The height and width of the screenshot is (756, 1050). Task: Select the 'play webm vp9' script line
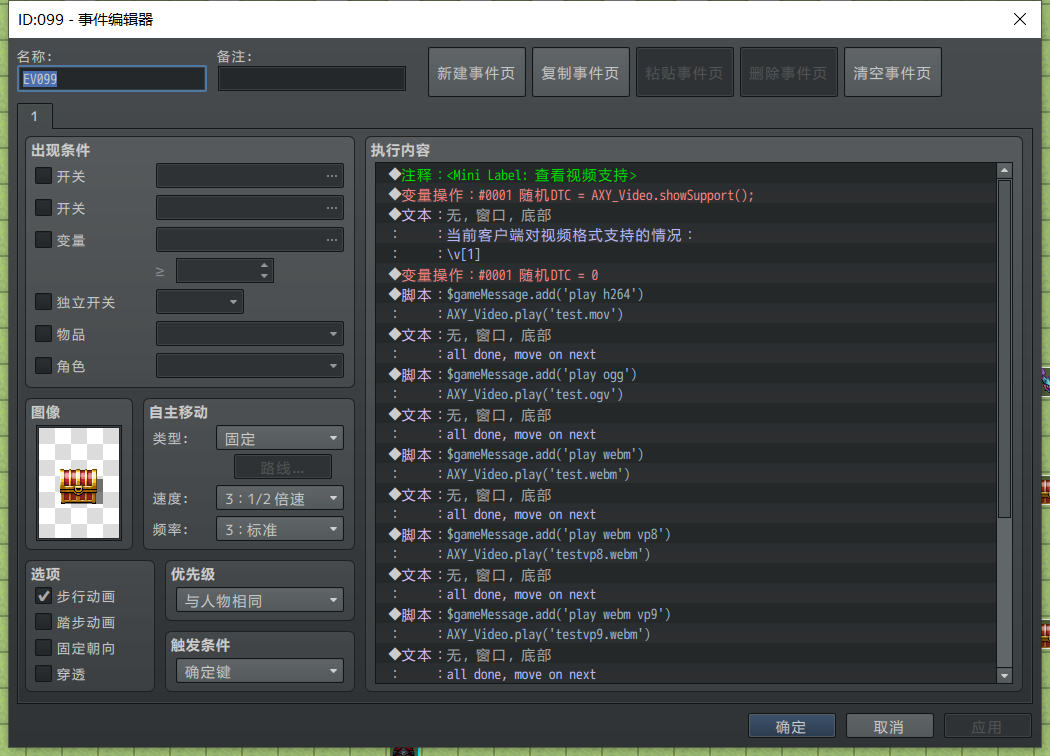(686, 615)
